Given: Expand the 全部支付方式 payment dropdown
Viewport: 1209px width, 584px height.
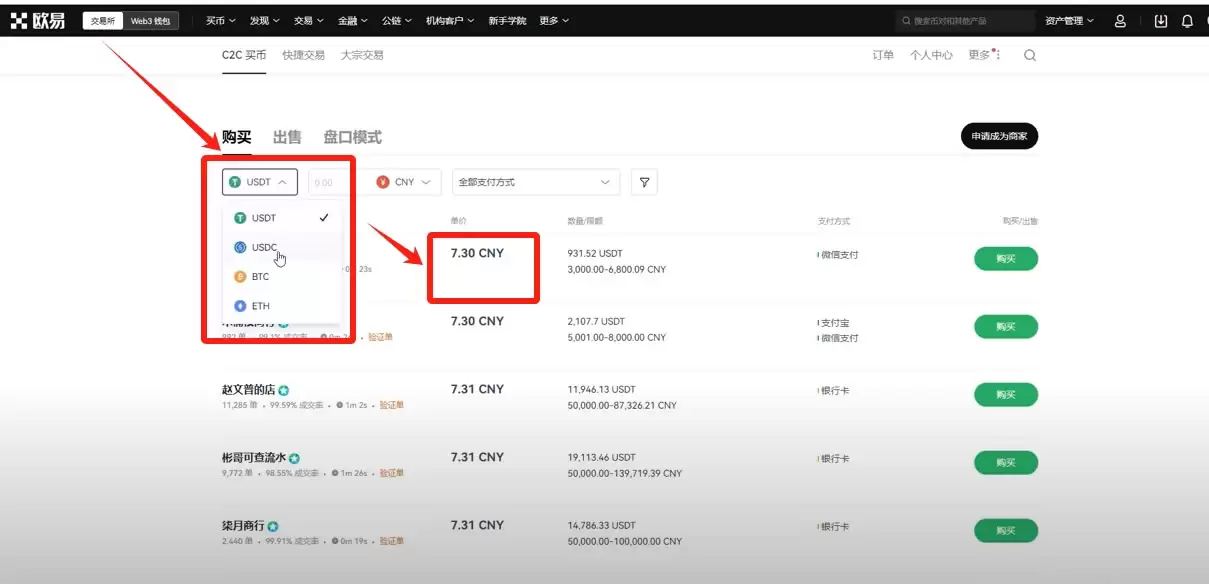Looking at the screenshot, I should (x=535, y=182).
